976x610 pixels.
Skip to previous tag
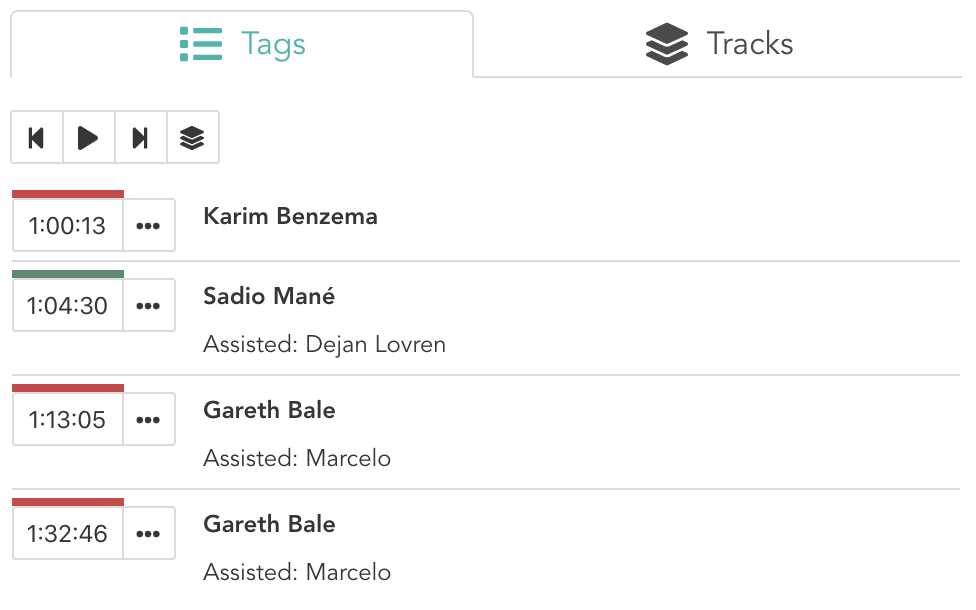[x=37, y=138]
